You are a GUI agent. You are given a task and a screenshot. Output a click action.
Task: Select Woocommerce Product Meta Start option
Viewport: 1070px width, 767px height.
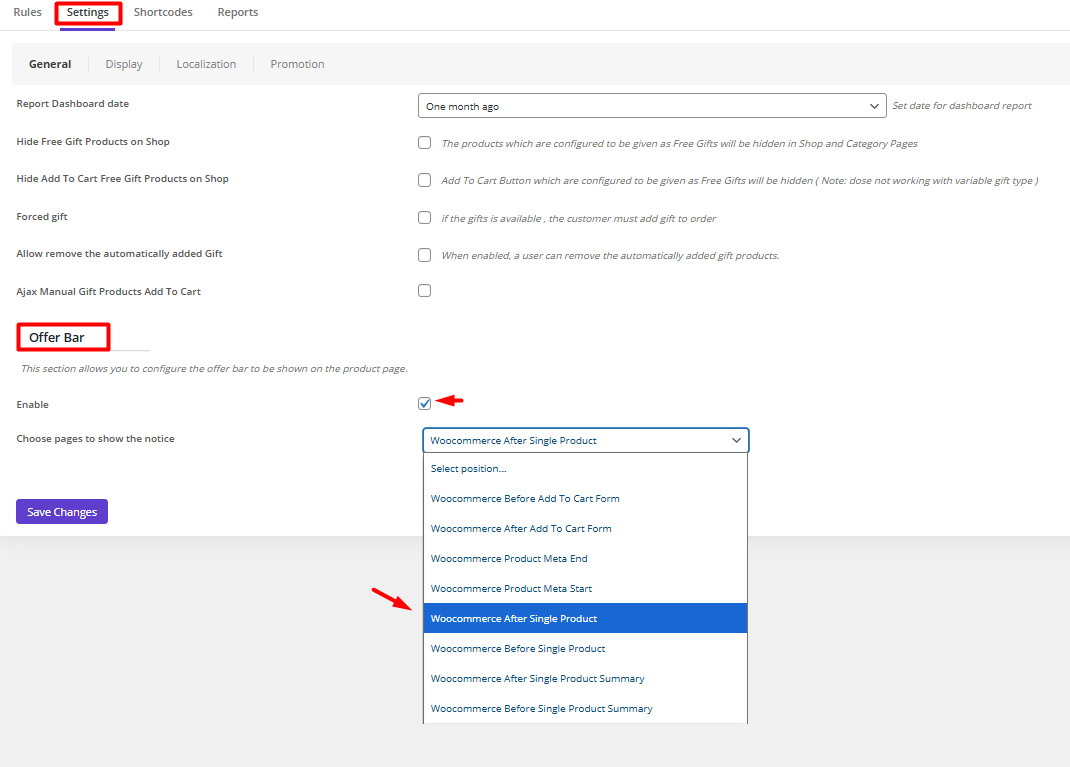pos(585,589)
